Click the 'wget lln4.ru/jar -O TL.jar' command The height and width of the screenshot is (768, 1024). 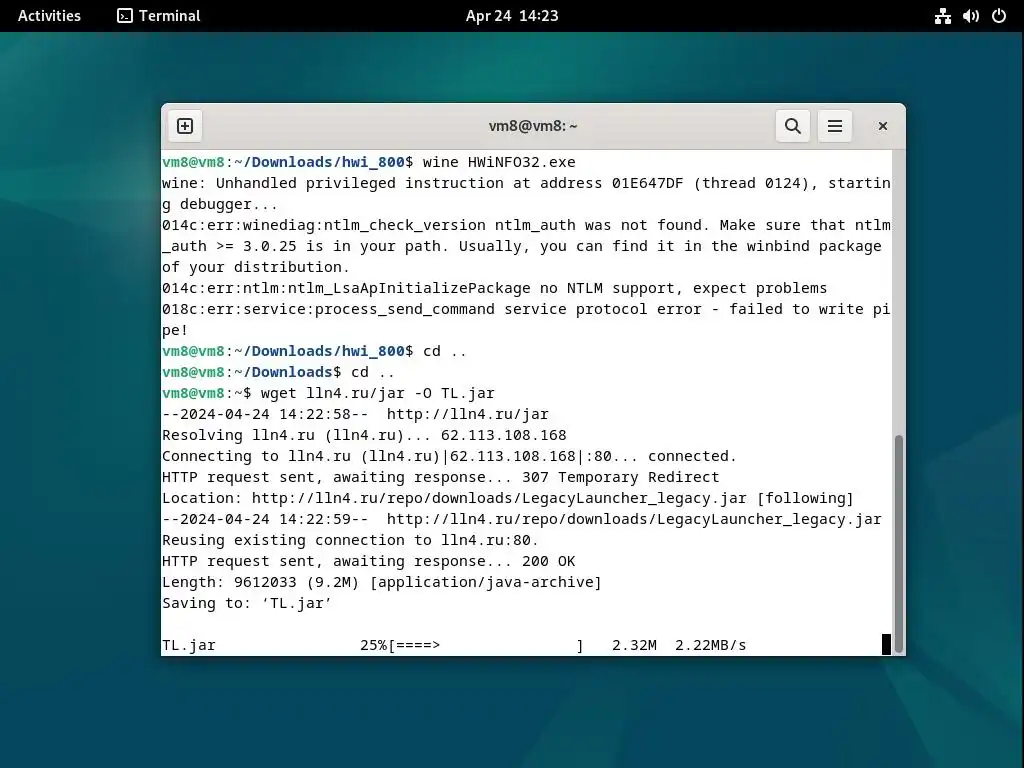click(377, 393)
